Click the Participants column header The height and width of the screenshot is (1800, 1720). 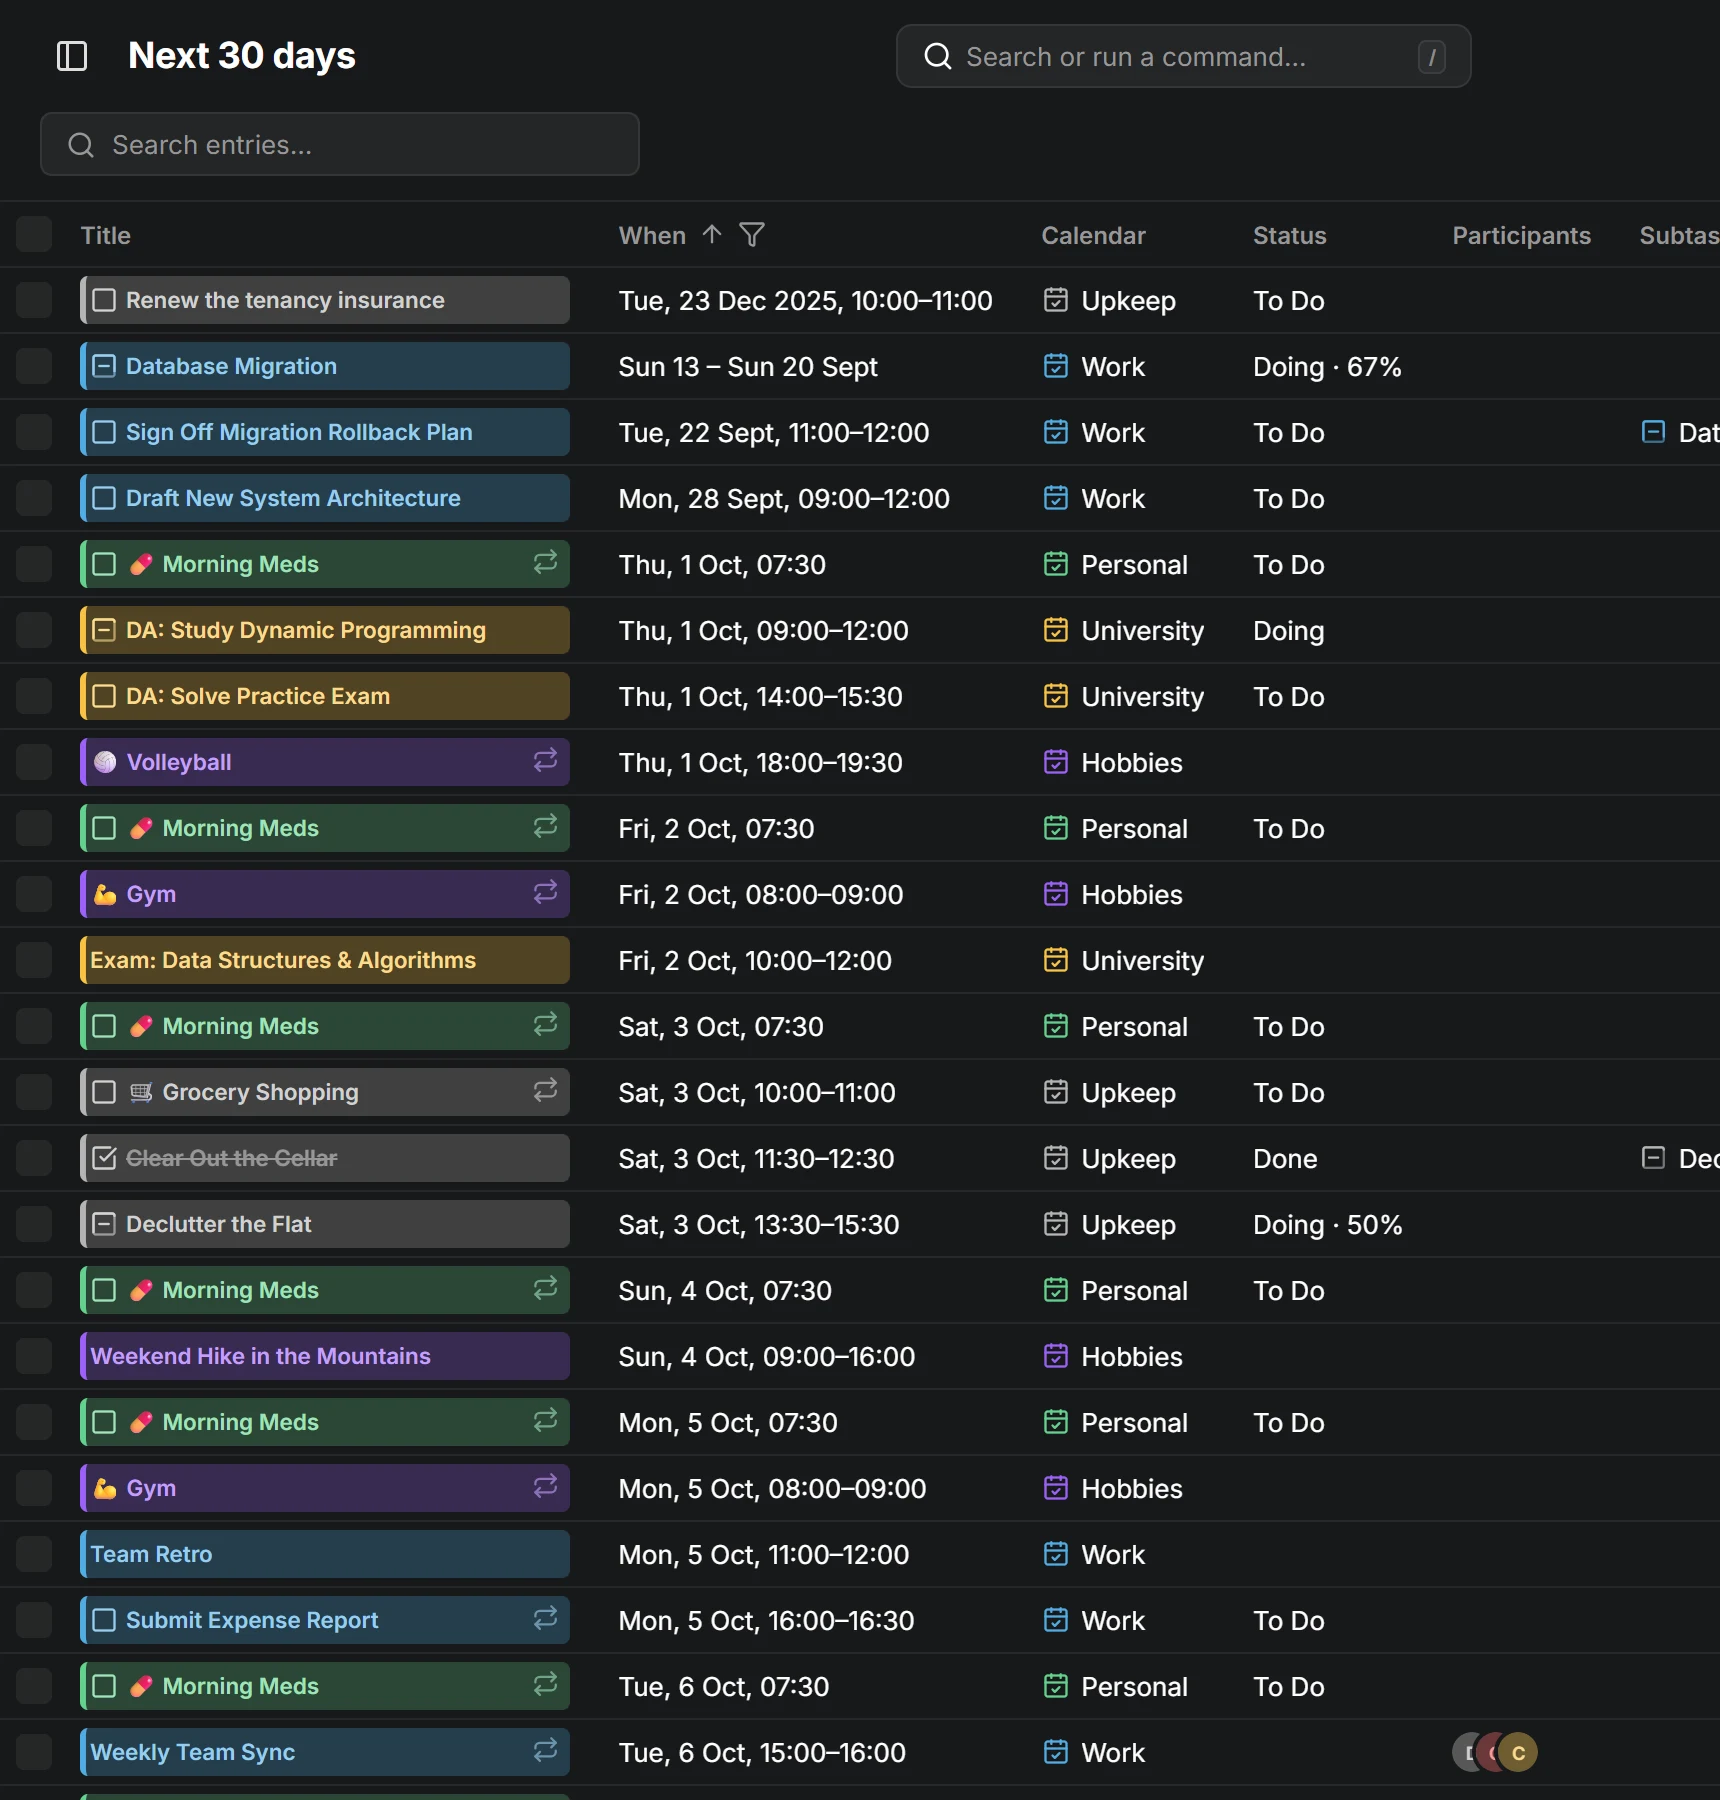[1521, 235]
